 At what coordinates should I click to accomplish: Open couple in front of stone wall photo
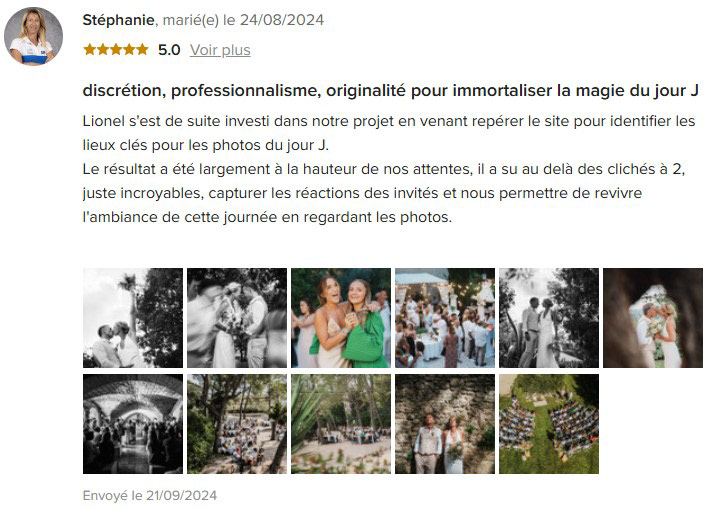tap(445, 424)
